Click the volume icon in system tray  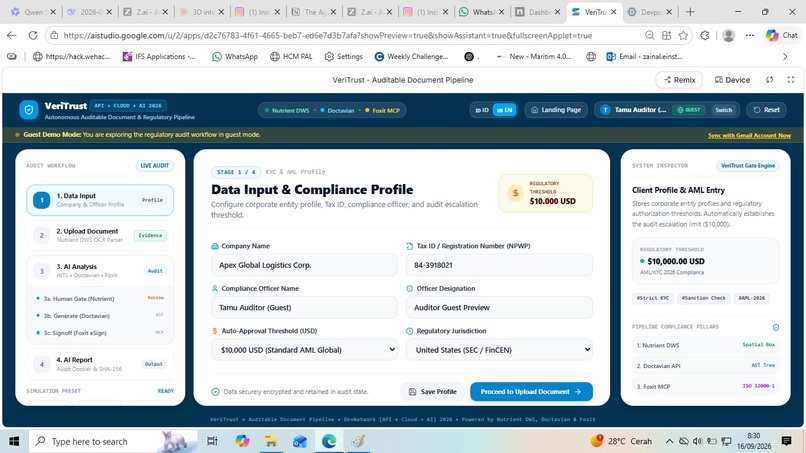pyautogui.click(x=697, y=441)
